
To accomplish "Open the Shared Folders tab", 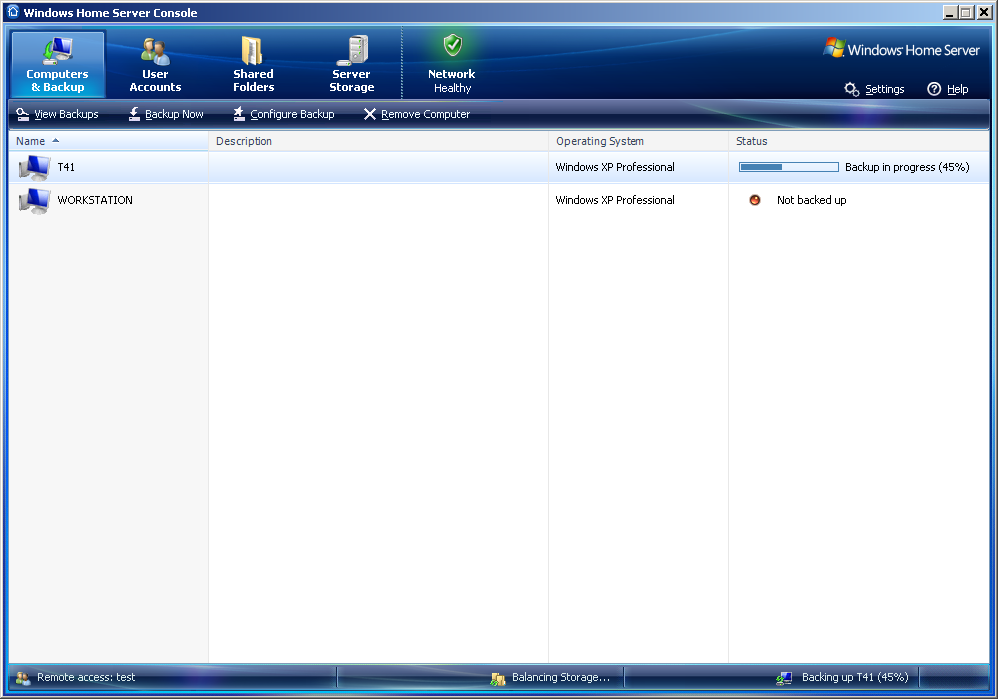I will click(253, 65).
